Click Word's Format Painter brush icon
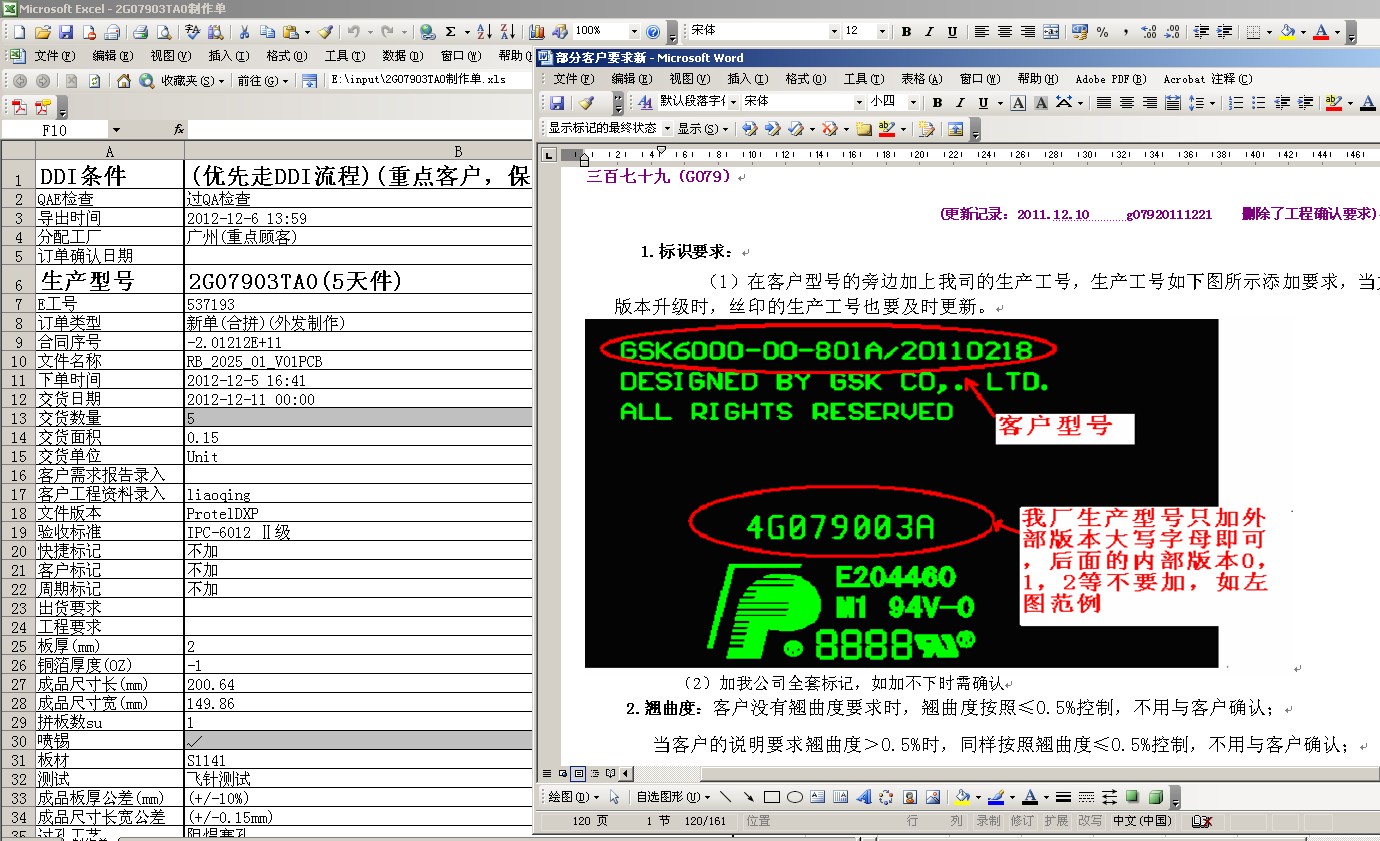The image size is (1380, 841). tap(587, 102)
